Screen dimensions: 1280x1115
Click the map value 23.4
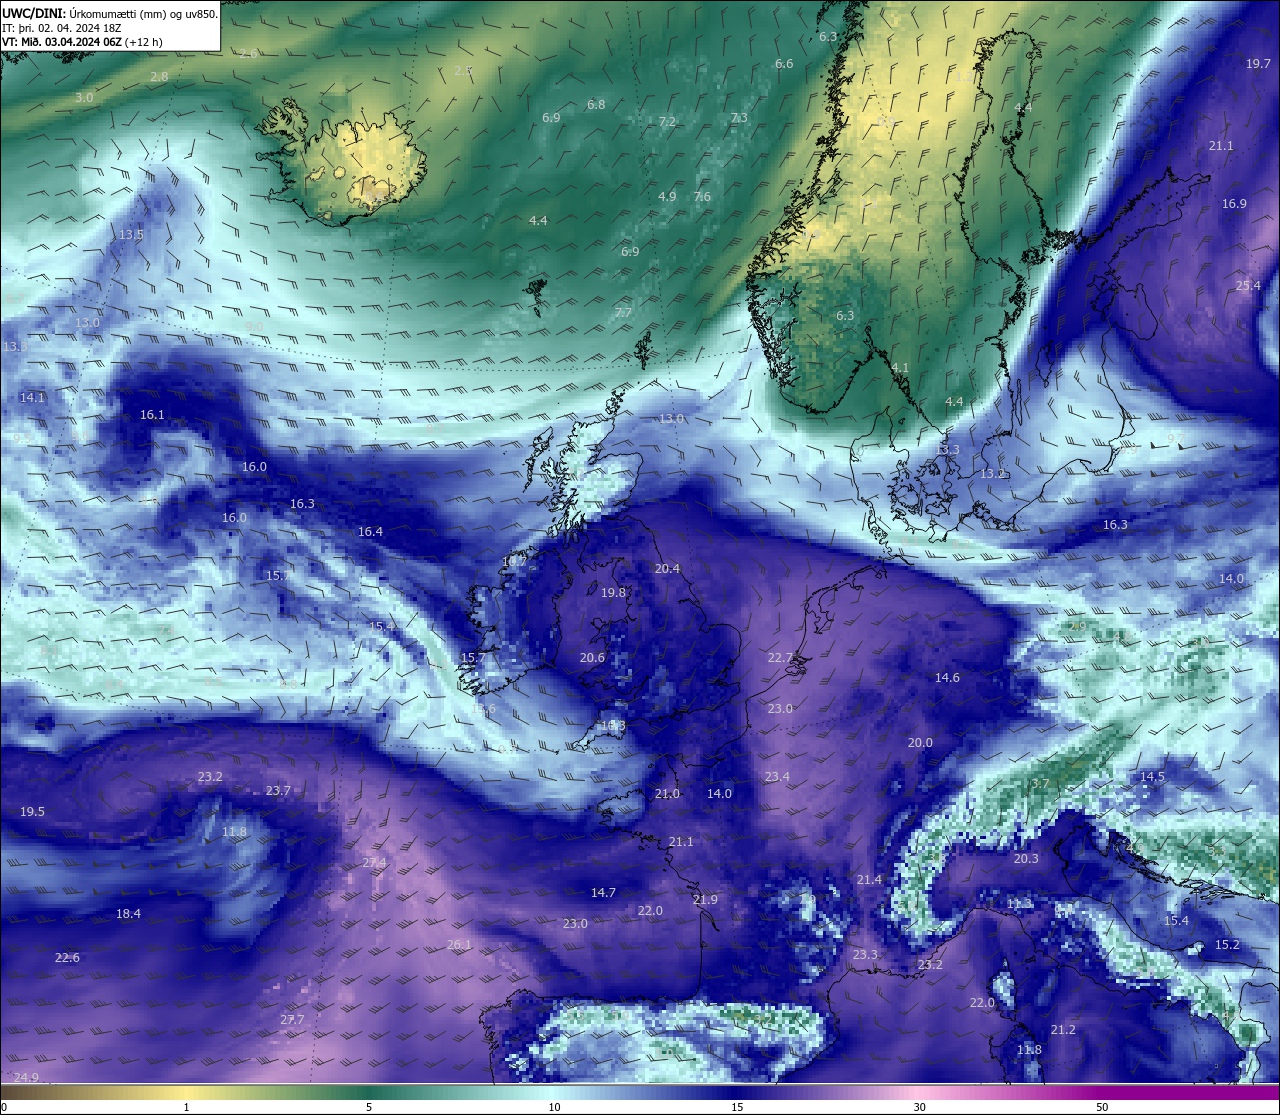[x=777, y=777]
